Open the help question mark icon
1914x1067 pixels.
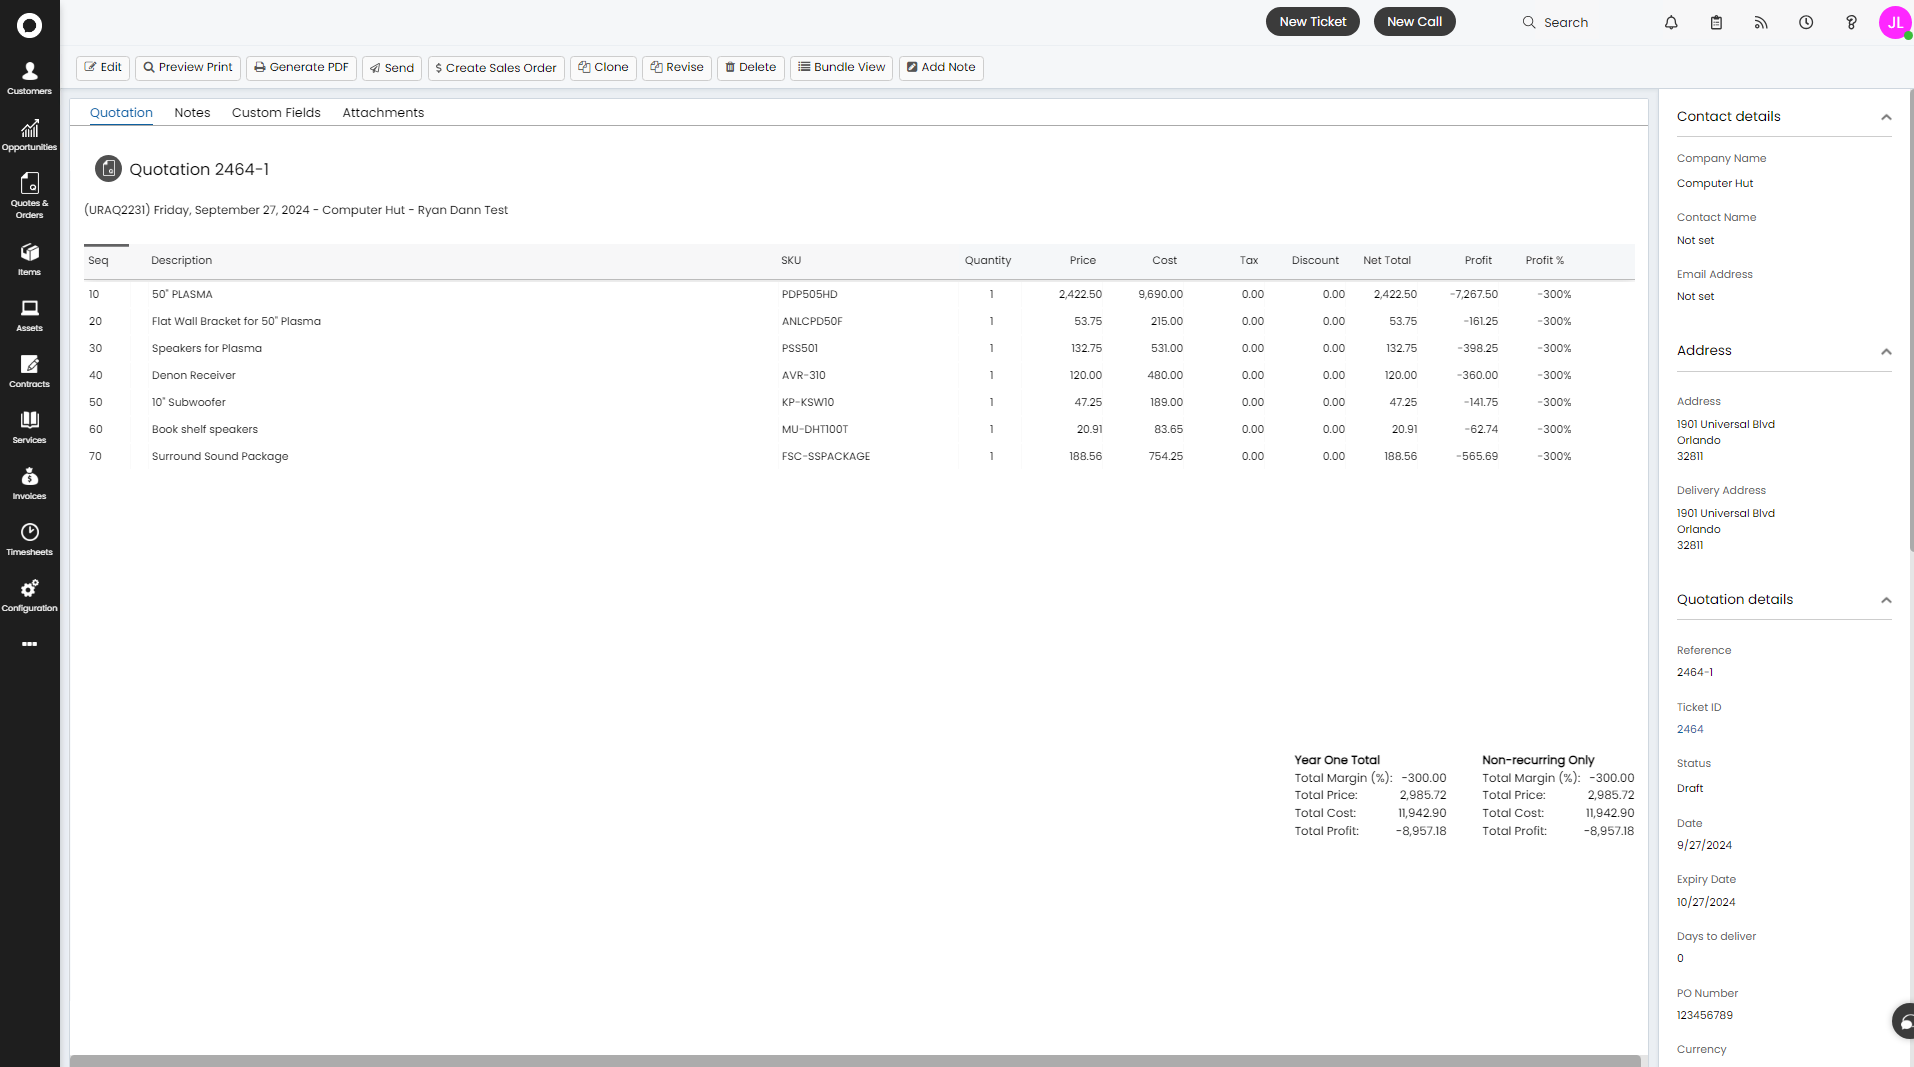pyautogui.click(x=1851, y=22)
